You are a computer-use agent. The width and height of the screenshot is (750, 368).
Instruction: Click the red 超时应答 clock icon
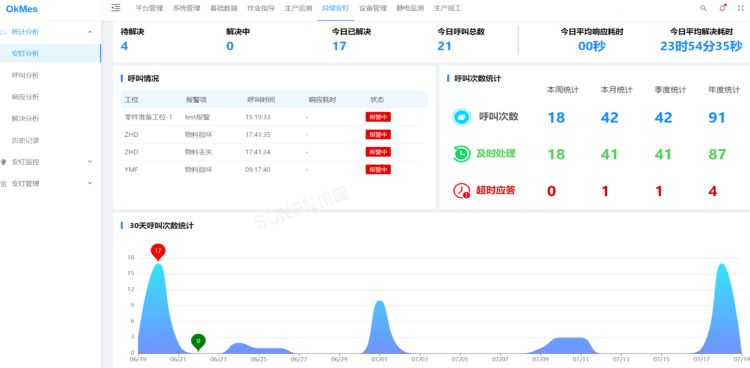tap(462, 190)
